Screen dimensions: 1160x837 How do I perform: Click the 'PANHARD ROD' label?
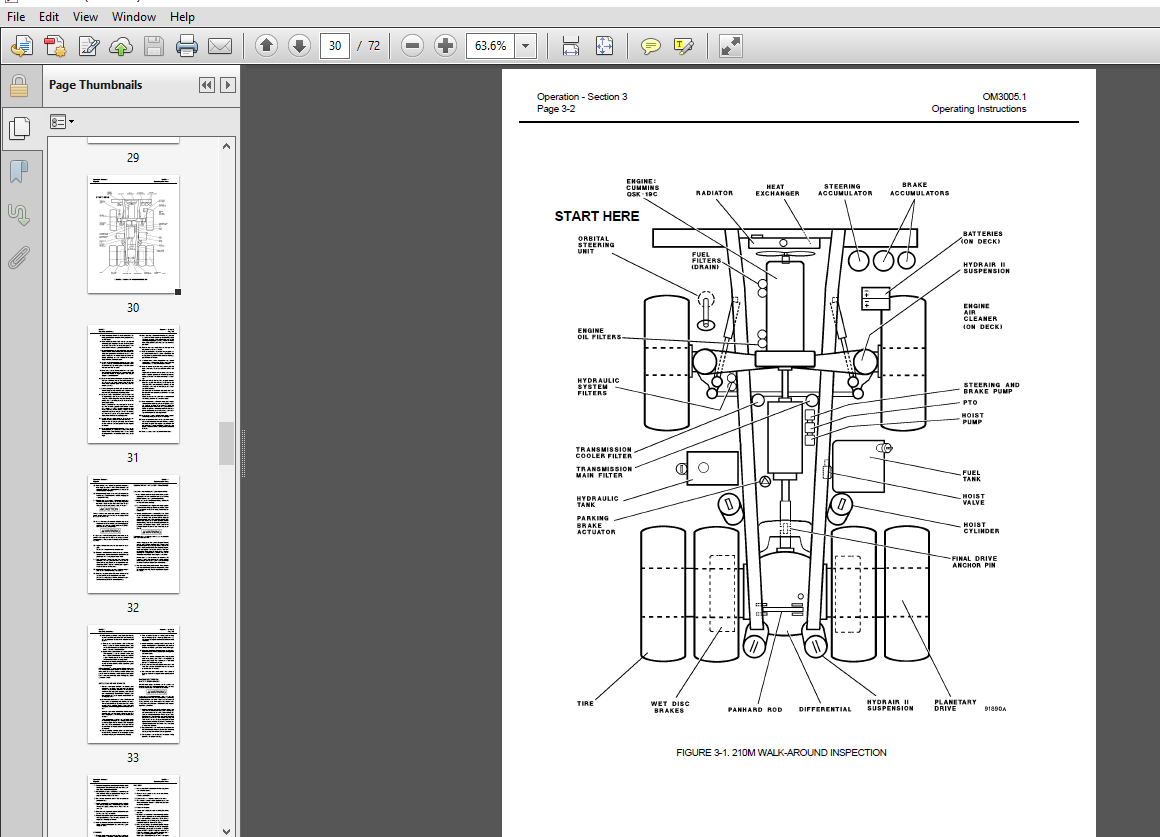[755, 710]
